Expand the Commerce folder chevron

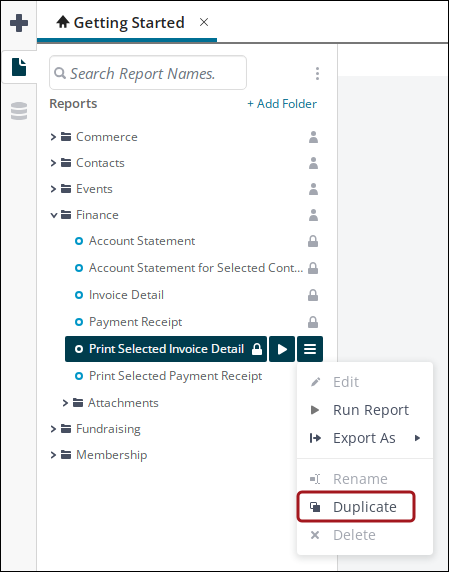(53, 137)
